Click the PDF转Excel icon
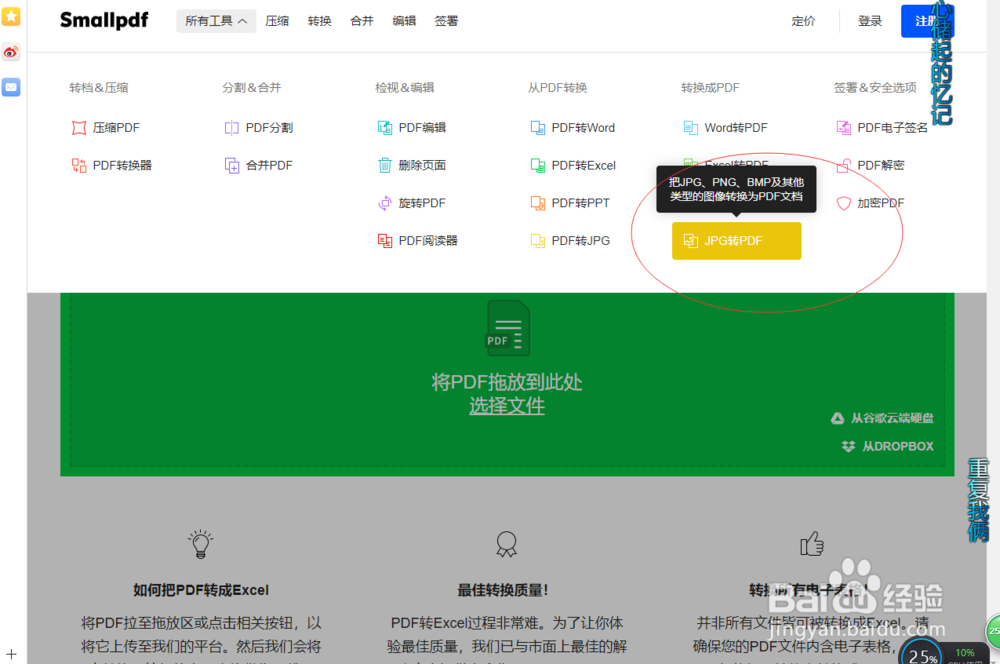Image resolution: width=1000 pixels, height=664 pixels. tap(538, 165)
